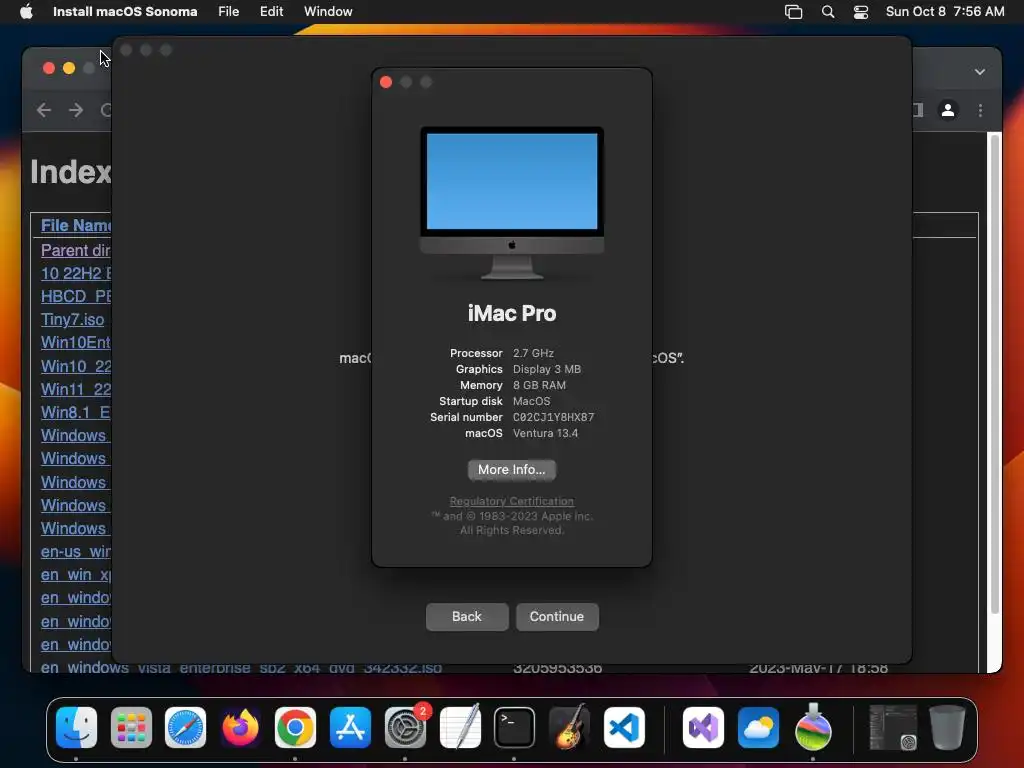
Task: Click the More Info... button
Action: pyautogui.click(x=511, y=470)
